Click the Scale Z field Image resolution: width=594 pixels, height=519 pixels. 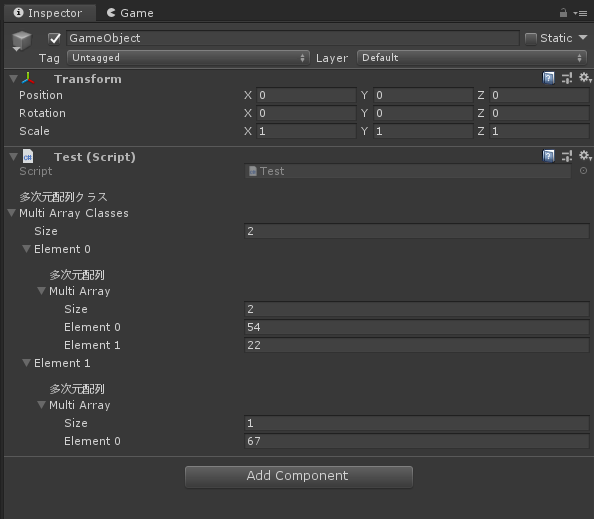point(539,131)
